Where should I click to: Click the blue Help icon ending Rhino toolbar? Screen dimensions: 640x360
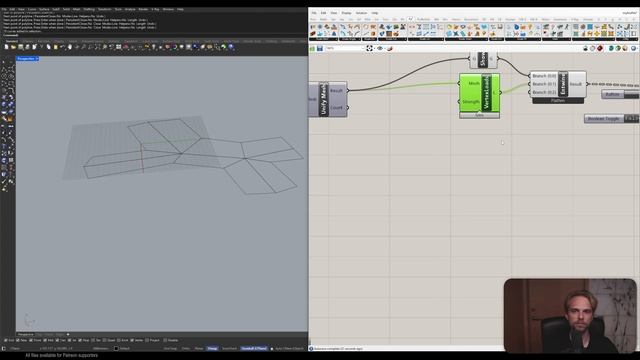pyautogui.click(x=231, y=47)
